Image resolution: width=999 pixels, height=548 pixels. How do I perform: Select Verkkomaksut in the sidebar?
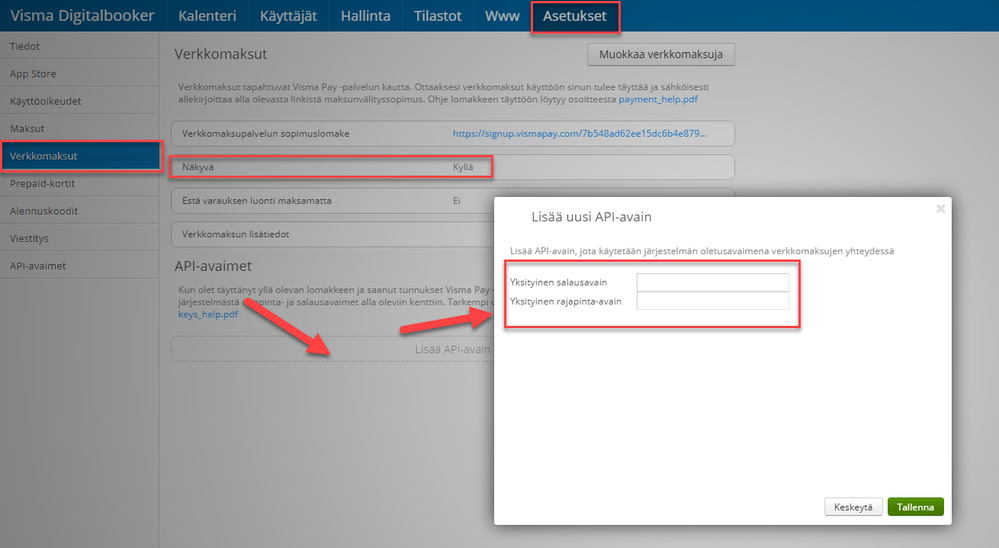80,155
